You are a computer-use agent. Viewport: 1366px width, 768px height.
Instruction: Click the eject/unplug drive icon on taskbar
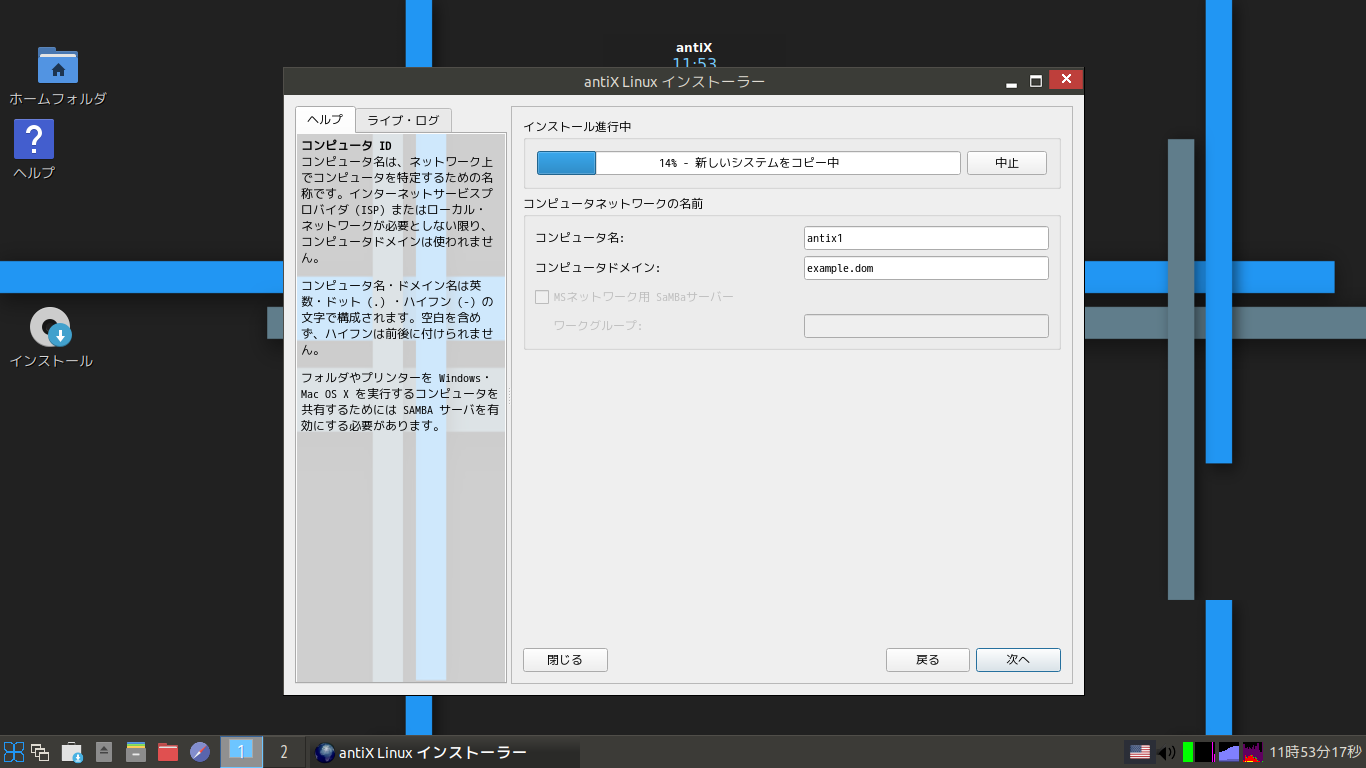tap(104, 752)
